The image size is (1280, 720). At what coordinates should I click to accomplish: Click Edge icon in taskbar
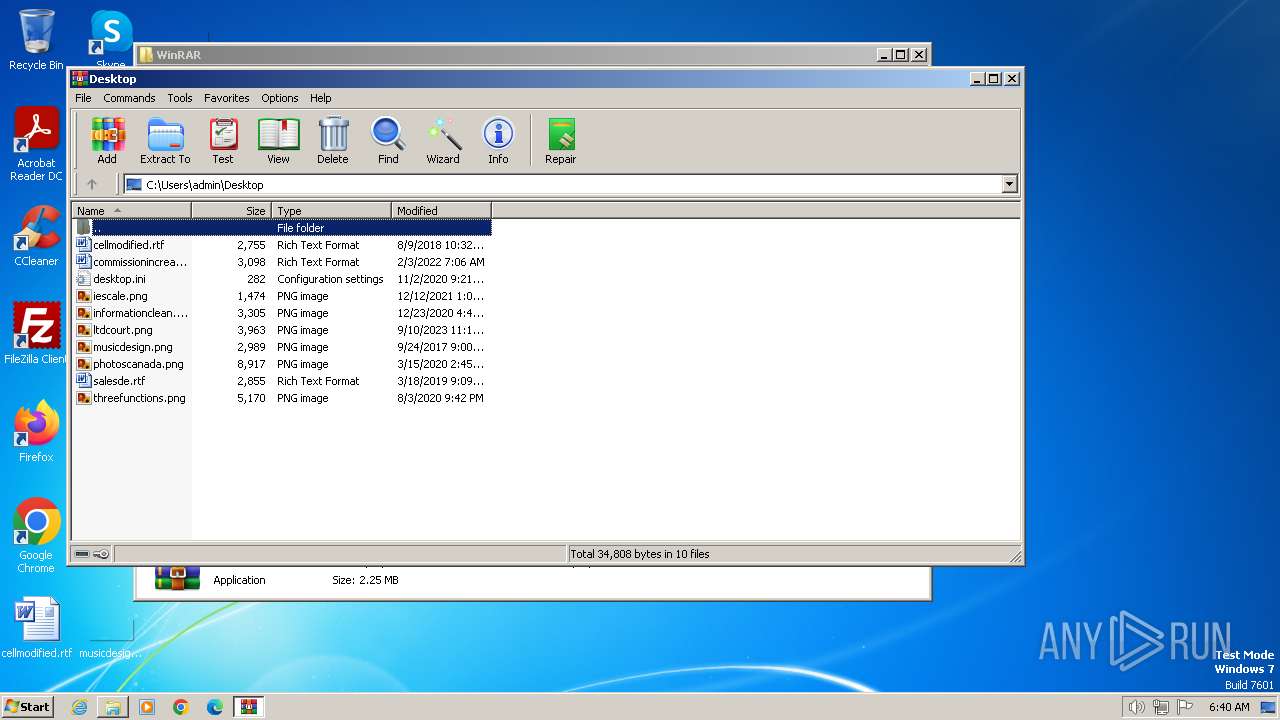pos(215,707)
